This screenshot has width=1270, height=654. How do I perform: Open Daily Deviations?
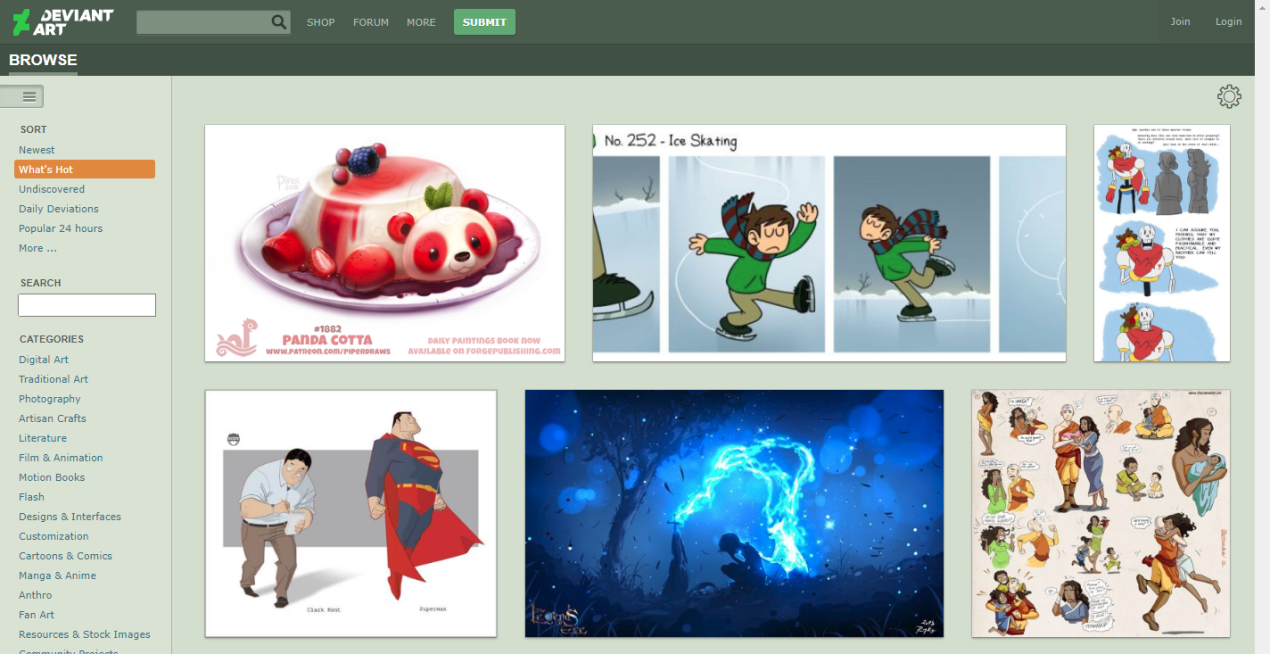pos(59,209)
